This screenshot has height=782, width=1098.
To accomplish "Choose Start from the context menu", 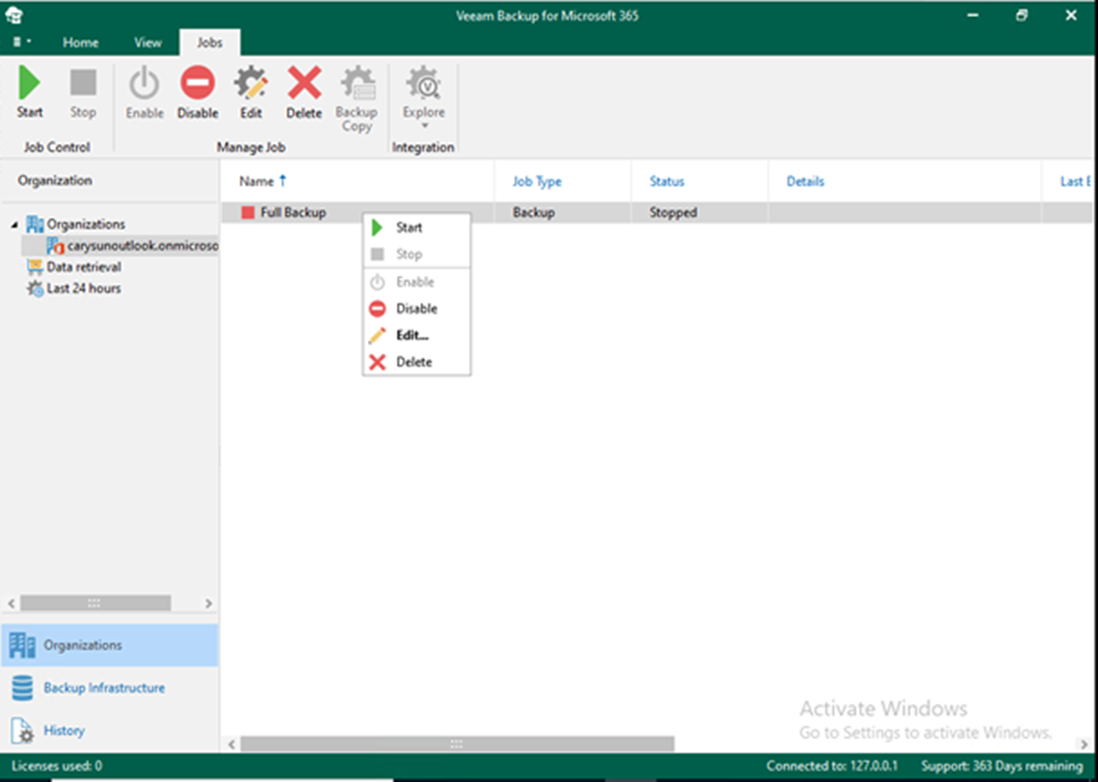I will click(417, 228).
